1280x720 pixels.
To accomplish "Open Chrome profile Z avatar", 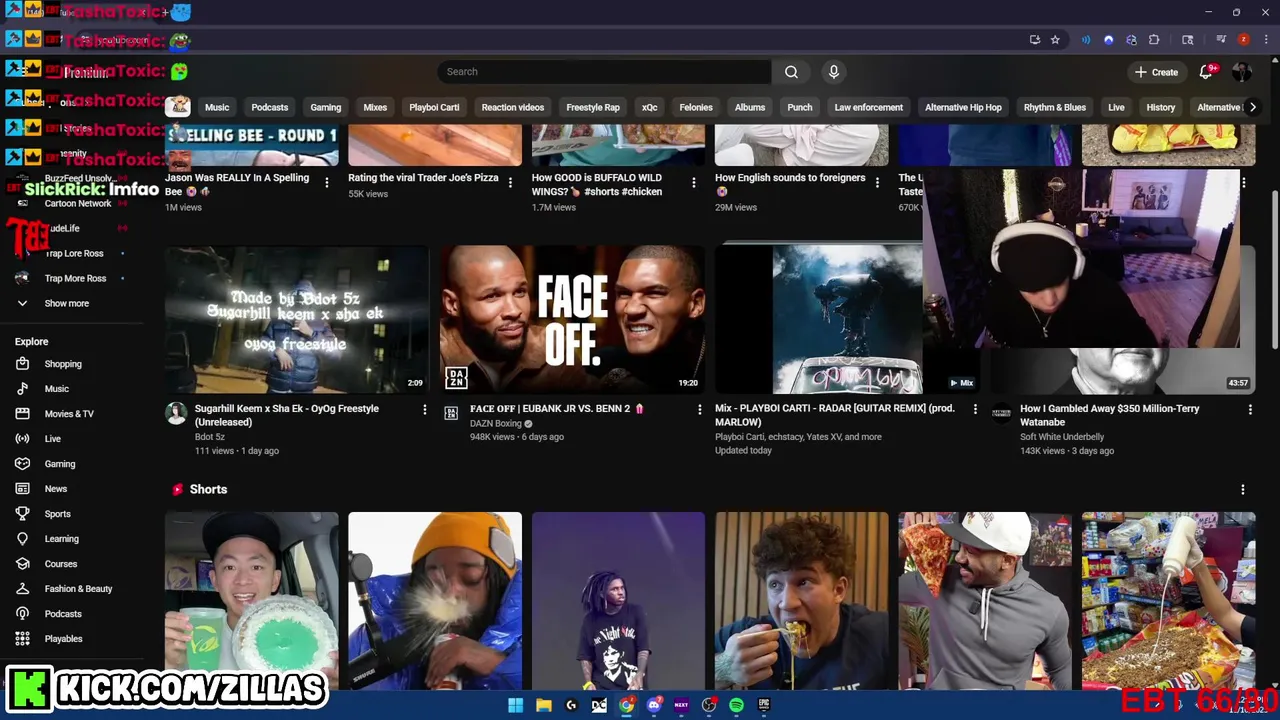I will click(1243, 40).
